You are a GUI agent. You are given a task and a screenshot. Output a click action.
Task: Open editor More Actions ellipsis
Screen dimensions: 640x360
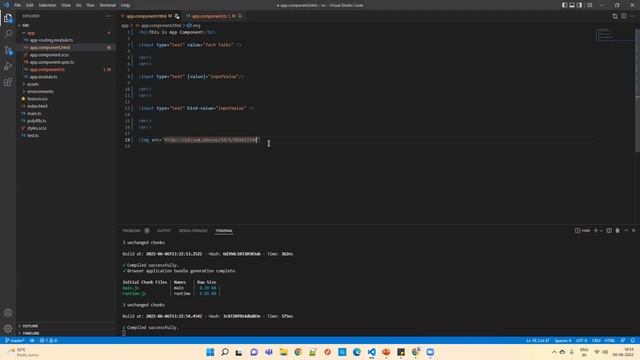point(632,16)
